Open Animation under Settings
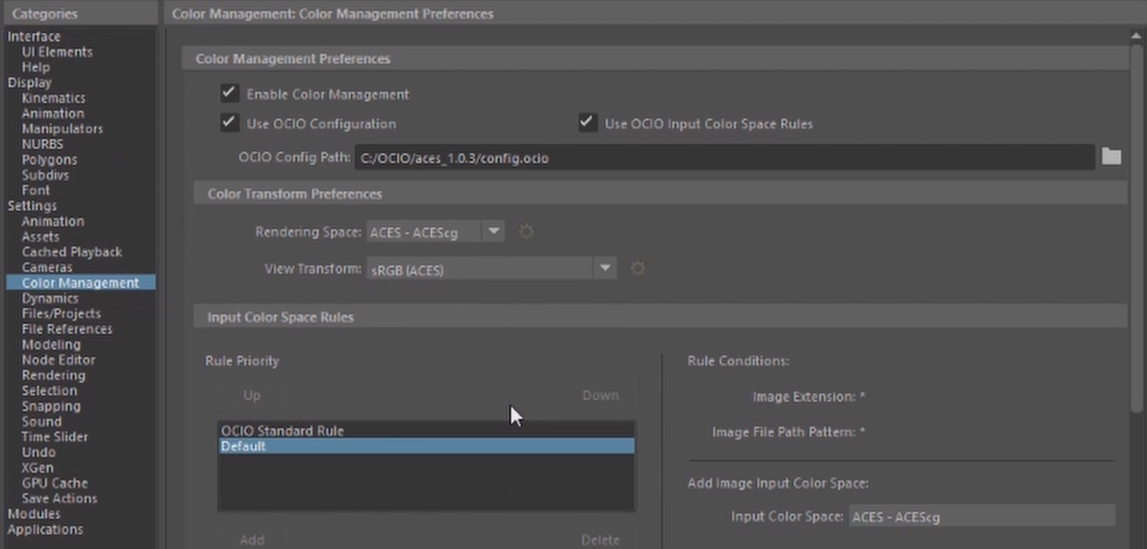 53,221
